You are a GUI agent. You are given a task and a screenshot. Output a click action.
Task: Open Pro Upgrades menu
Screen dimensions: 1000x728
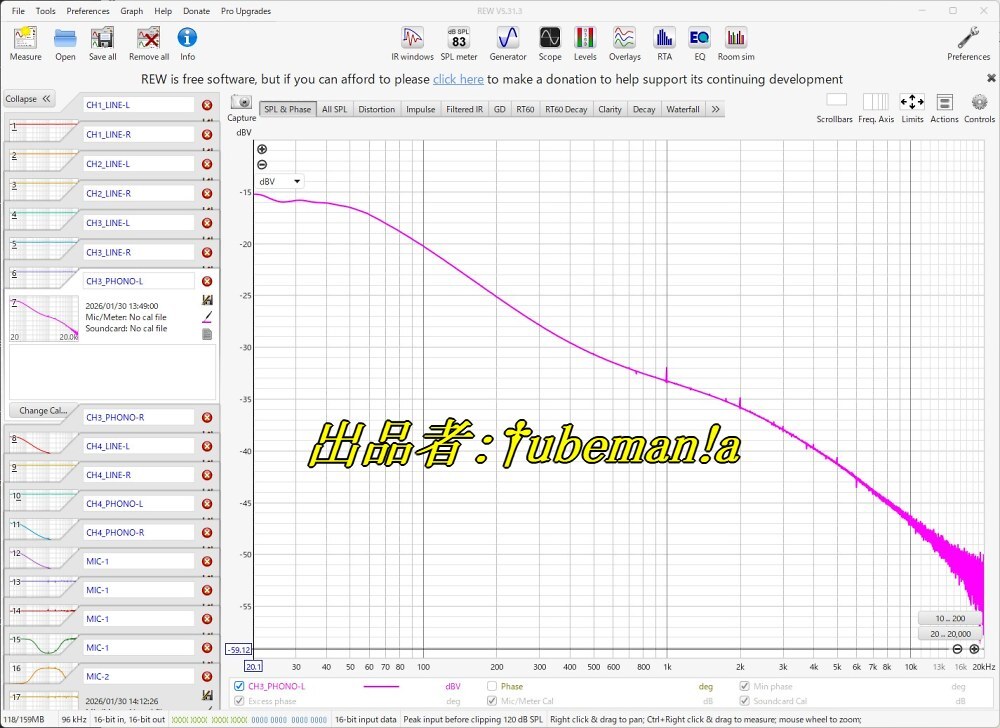point(246,11)
